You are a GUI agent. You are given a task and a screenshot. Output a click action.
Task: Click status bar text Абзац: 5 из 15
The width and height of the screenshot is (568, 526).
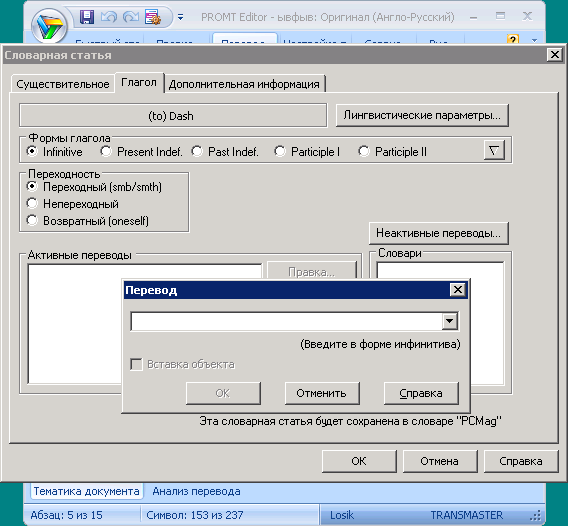pos(66,515)
